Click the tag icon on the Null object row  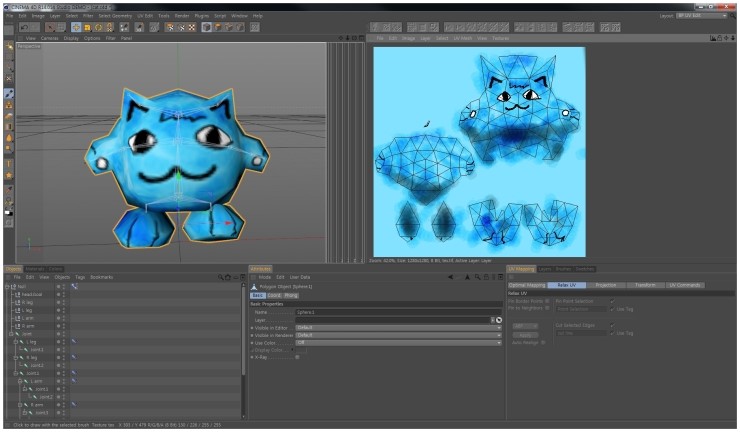(x=75, y=287)
